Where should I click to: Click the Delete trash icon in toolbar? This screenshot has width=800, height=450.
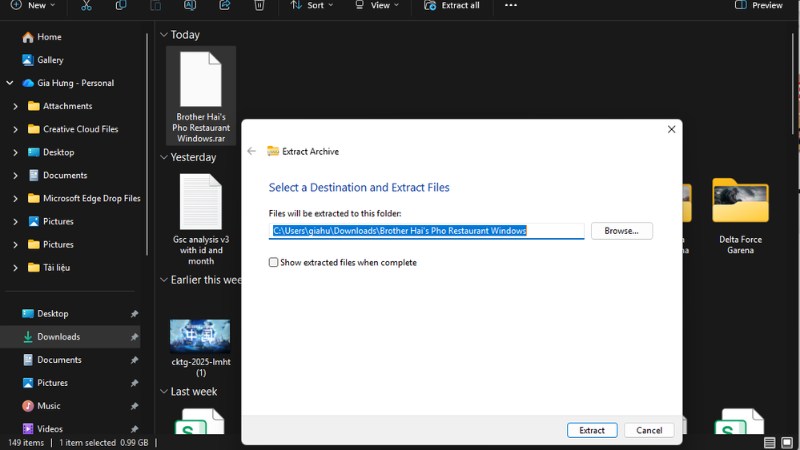pos(259,5)
